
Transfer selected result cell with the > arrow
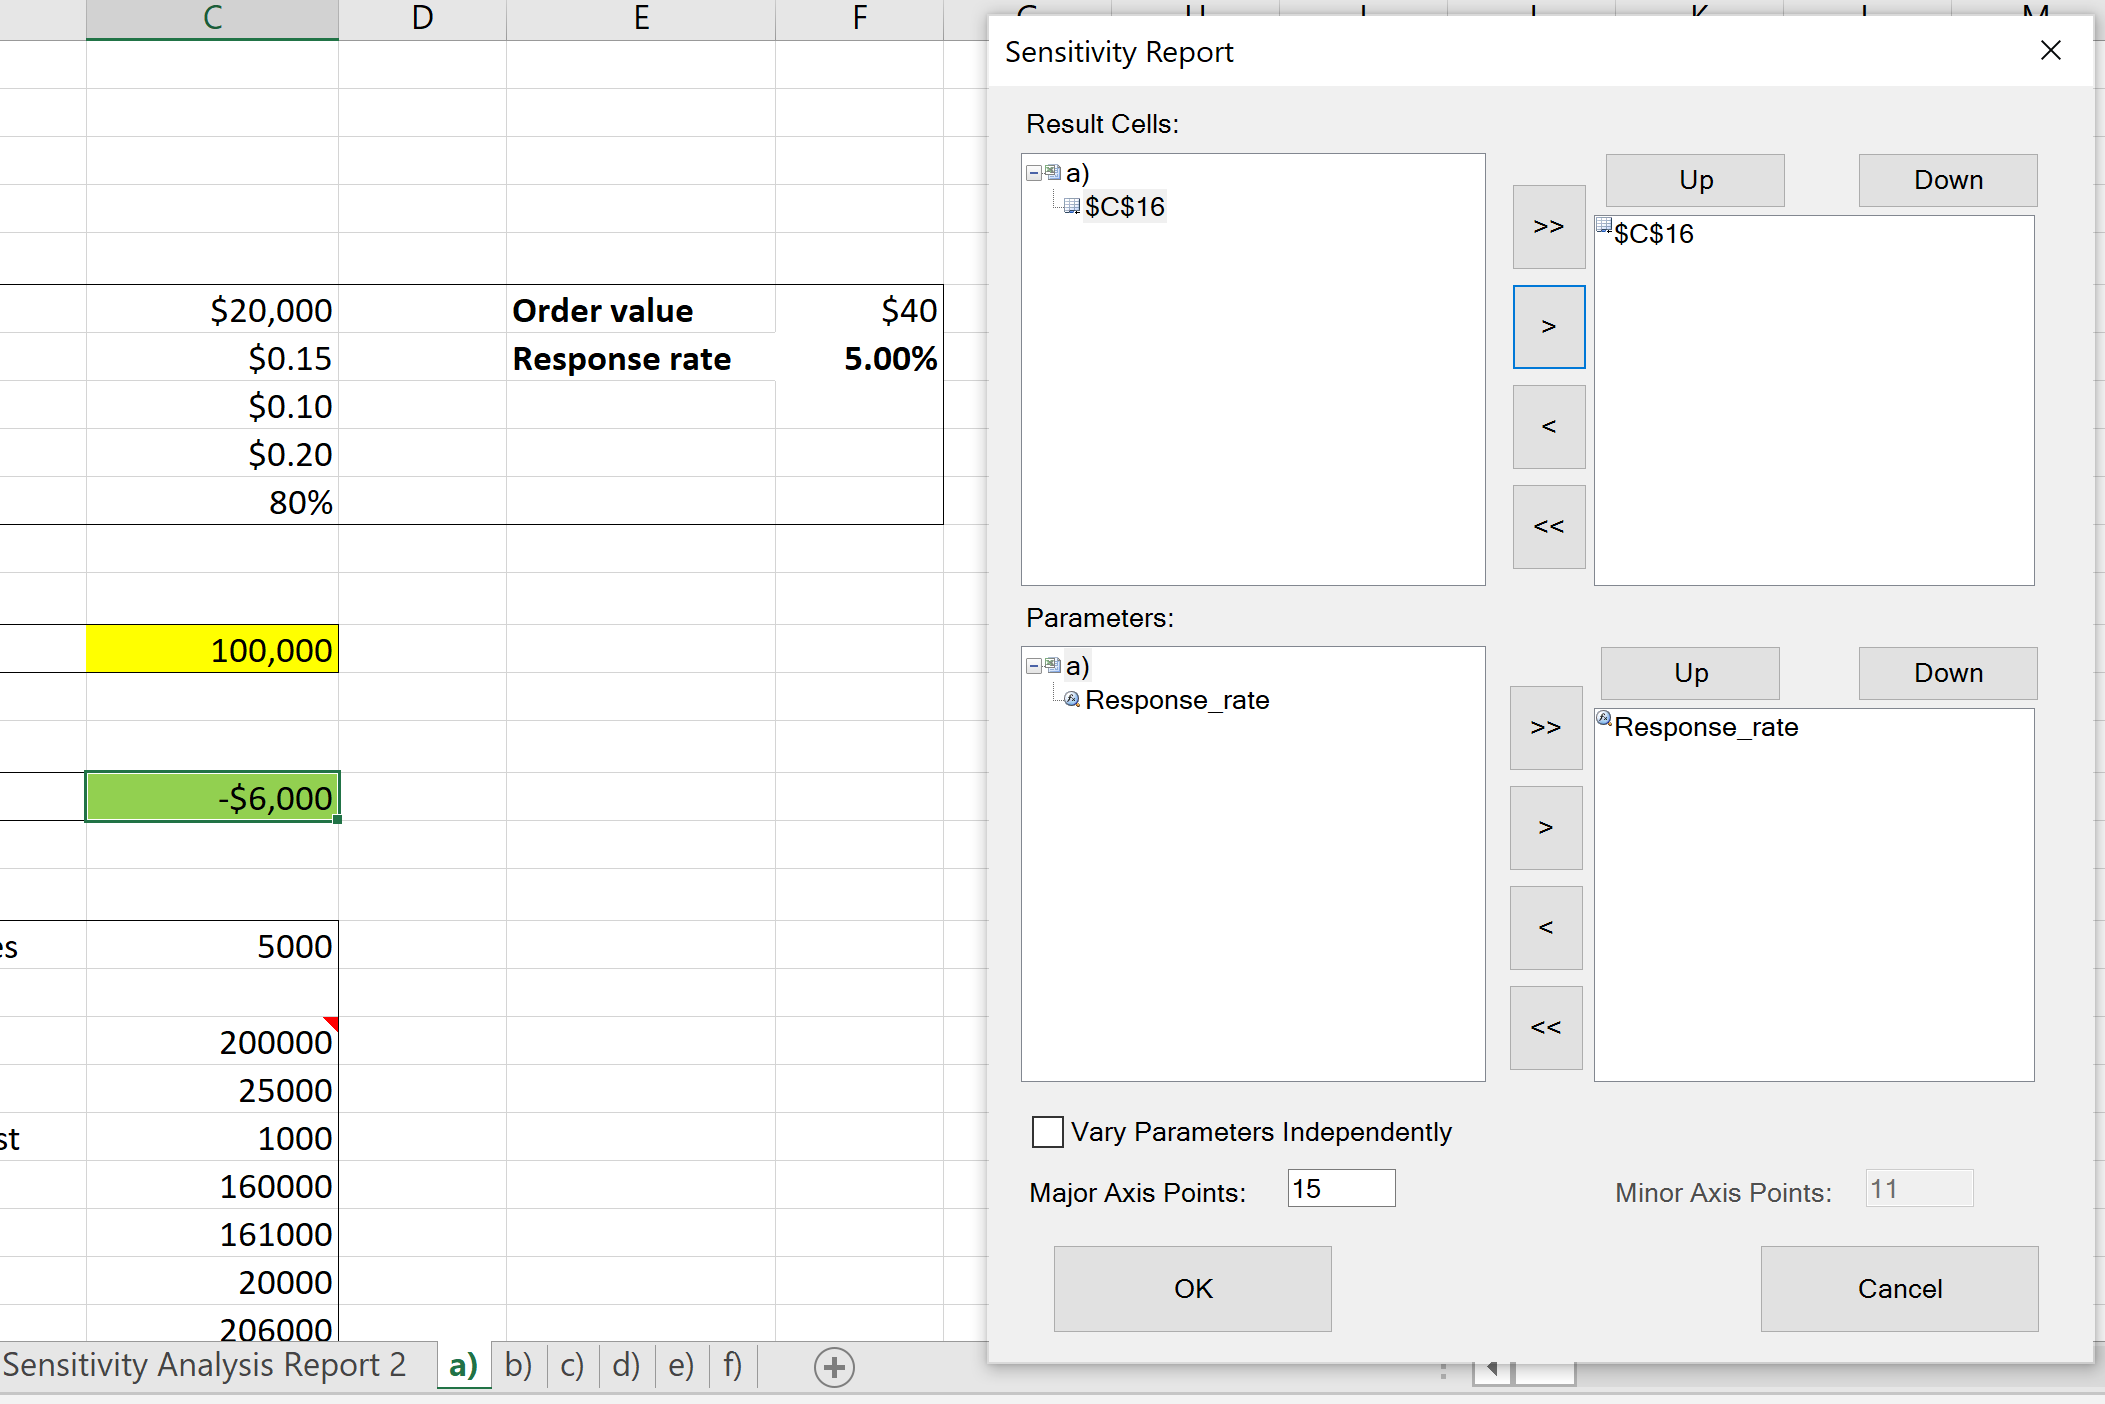click(x=1548, y=327)
